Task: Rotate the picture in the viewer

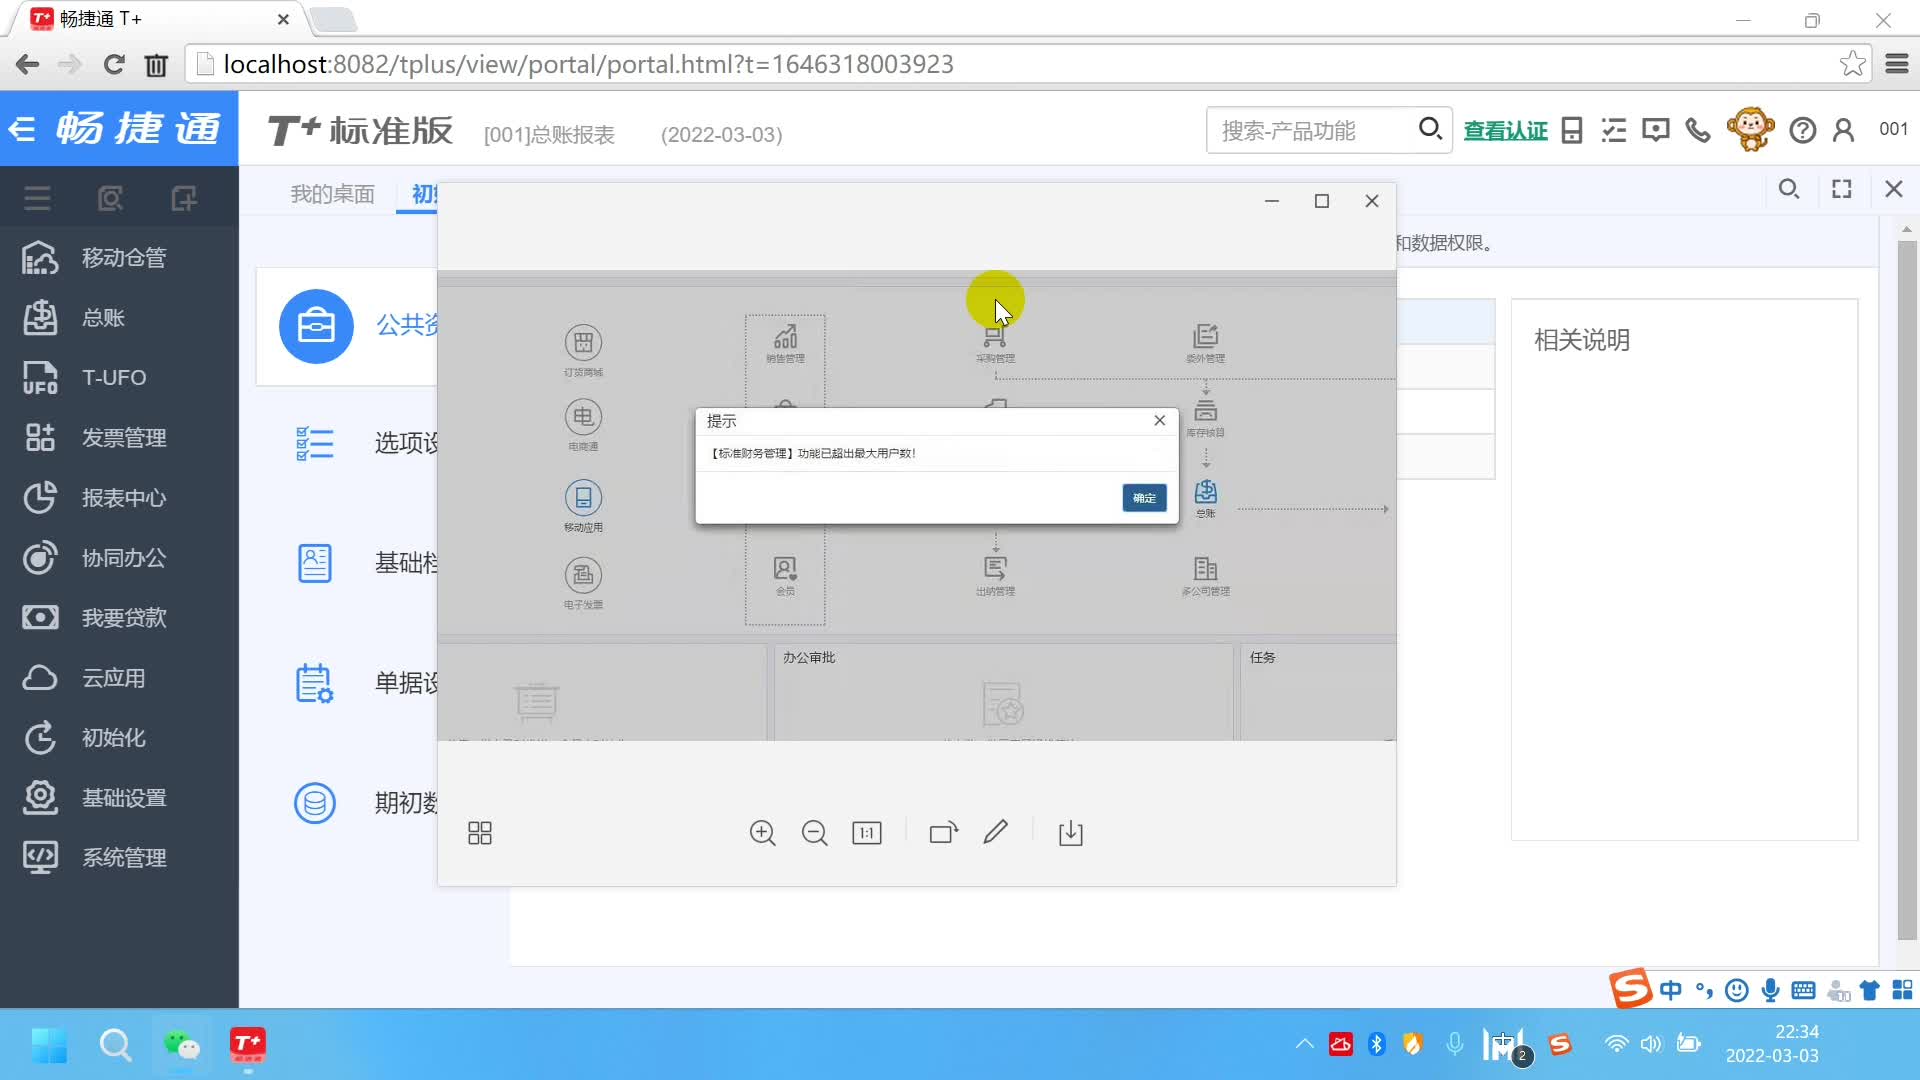Action: tap(943, 833)
